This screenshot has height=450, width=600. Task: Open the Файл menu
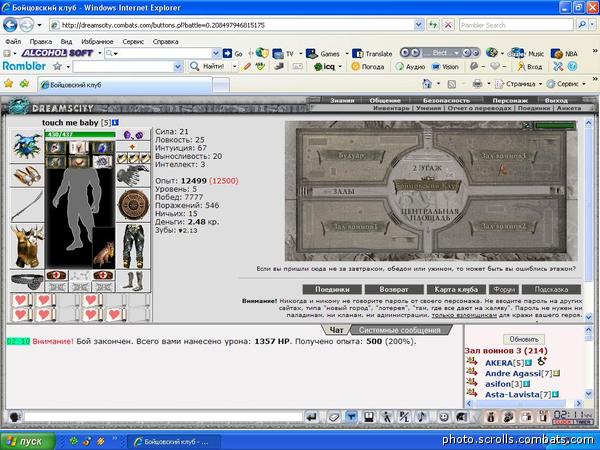click(x=13, y=41)
